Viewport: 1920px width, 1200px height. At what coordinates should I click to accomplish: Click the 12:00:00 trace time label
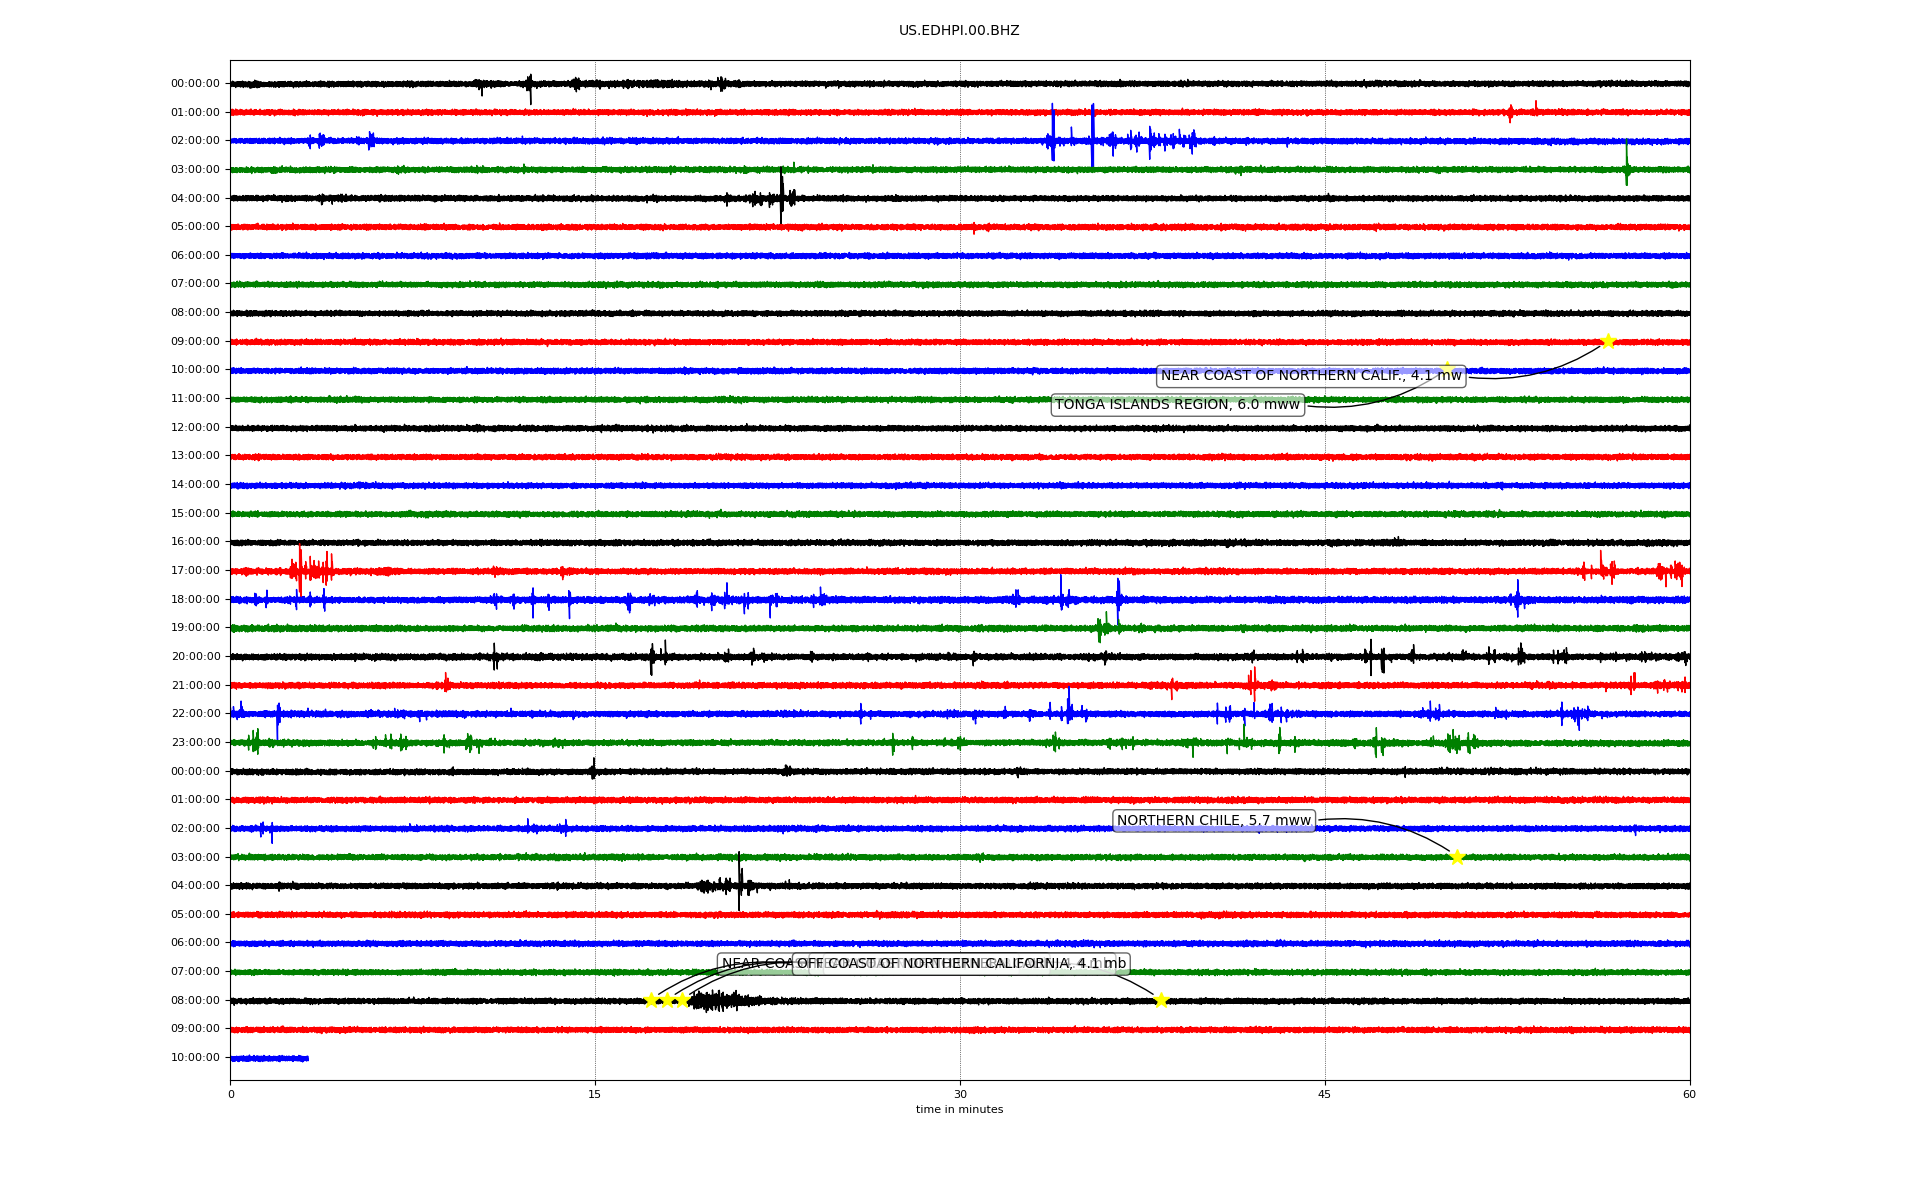(195, 428)
